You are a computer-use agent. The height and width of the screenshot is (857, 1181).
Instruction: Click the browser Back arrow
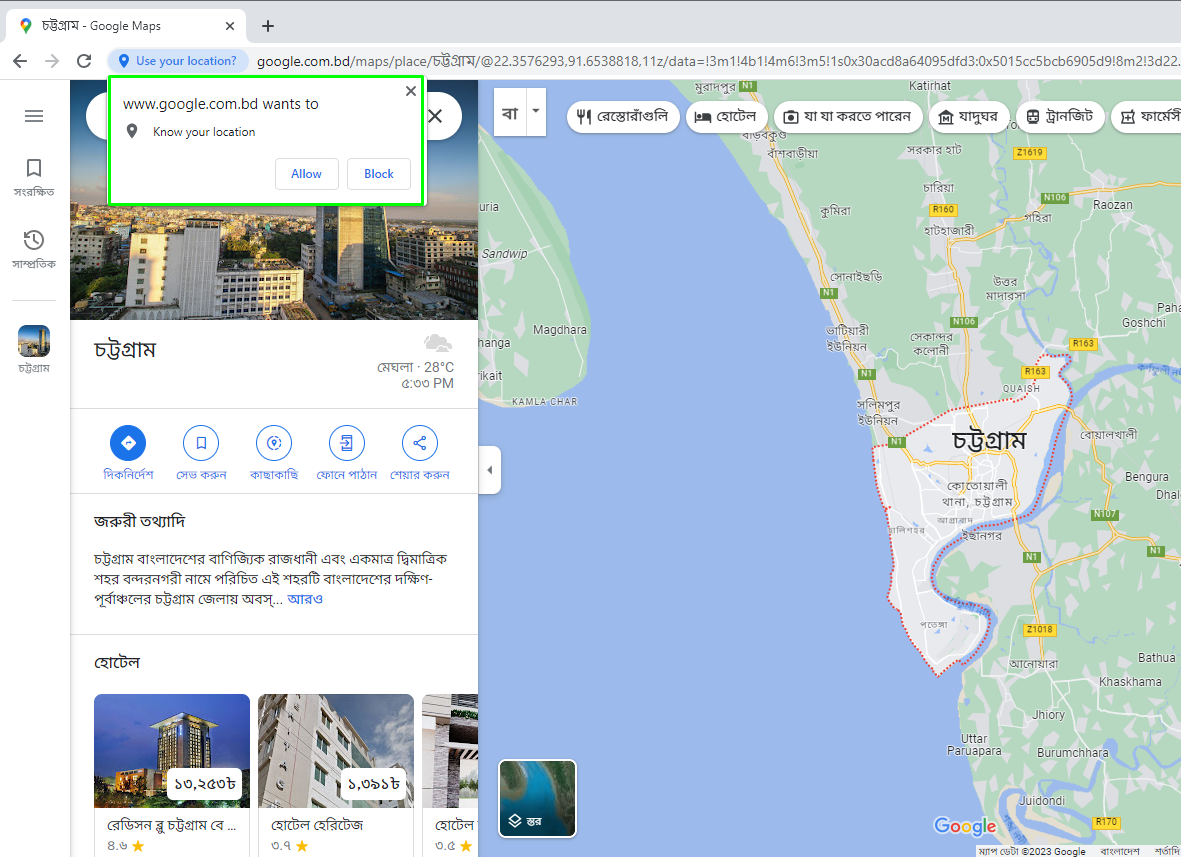pos(20,61)
